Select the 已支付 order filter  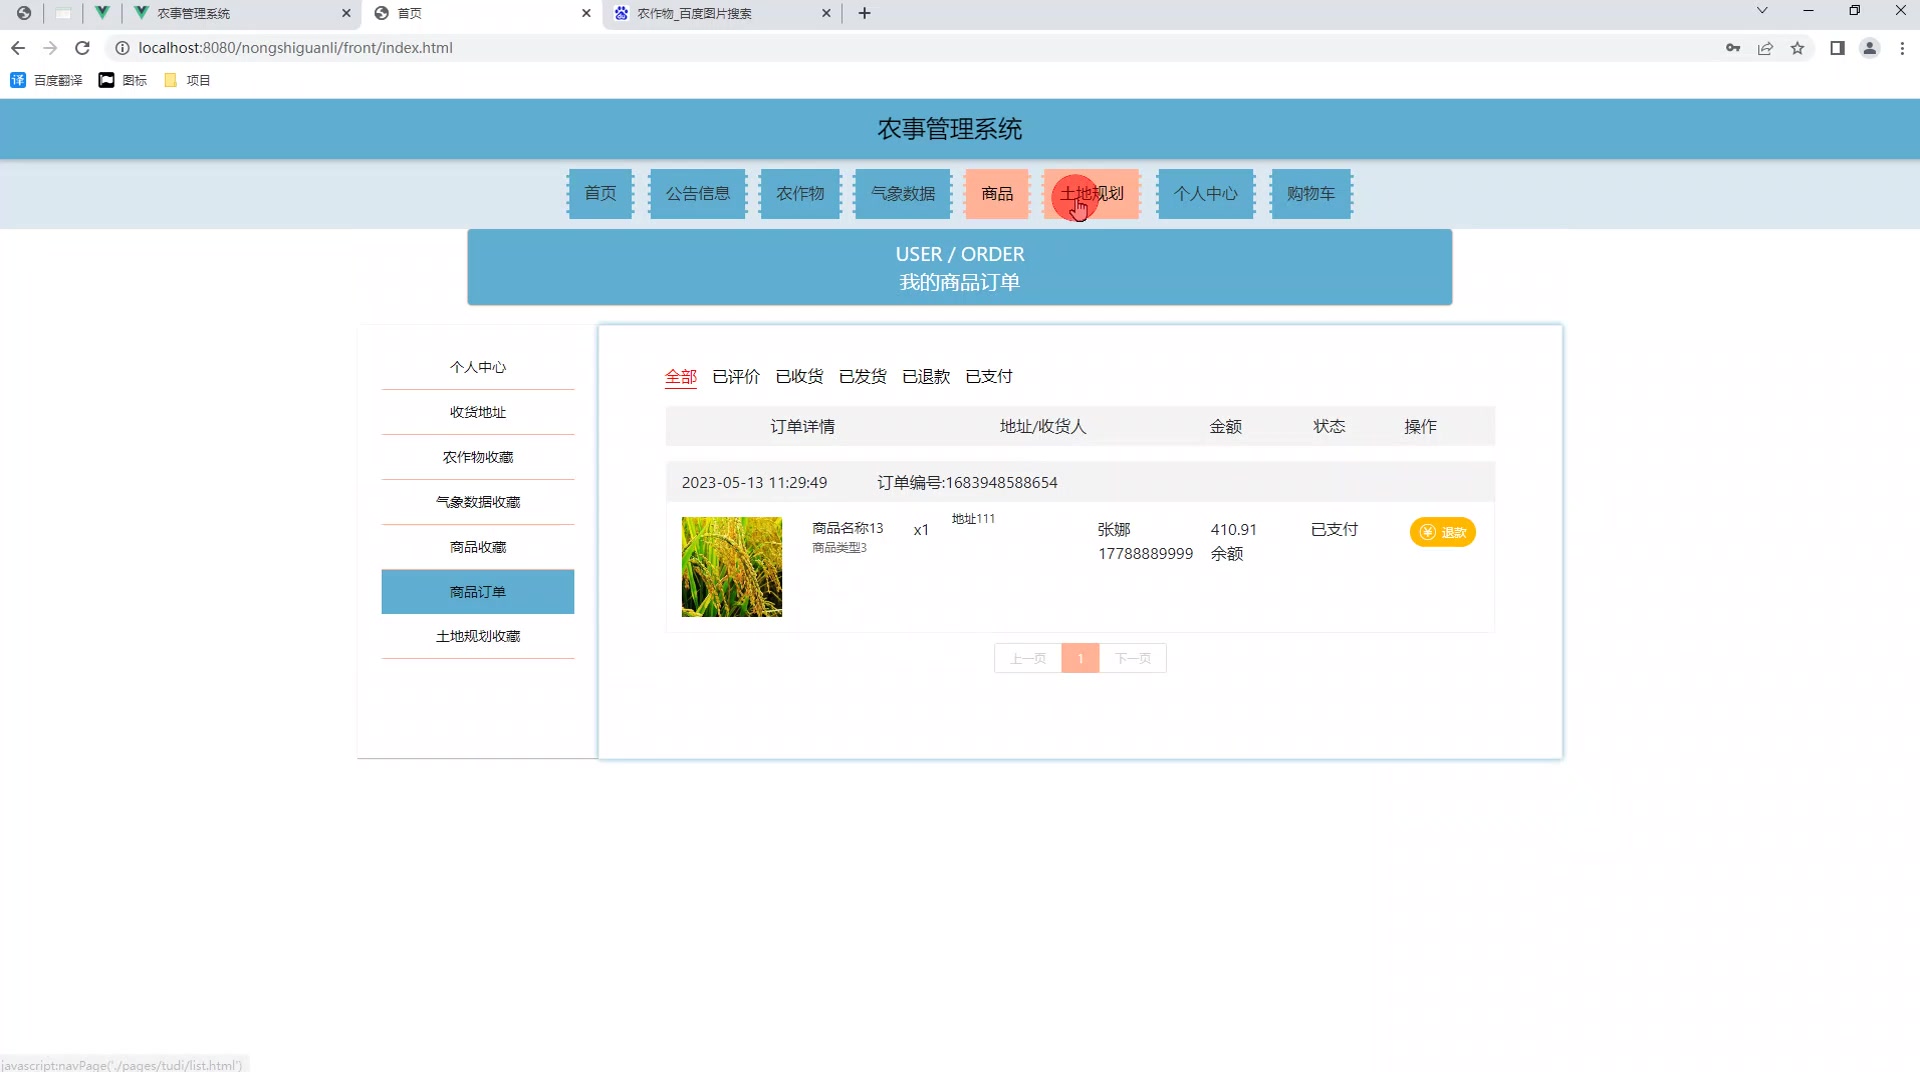(x=989, y=376)
